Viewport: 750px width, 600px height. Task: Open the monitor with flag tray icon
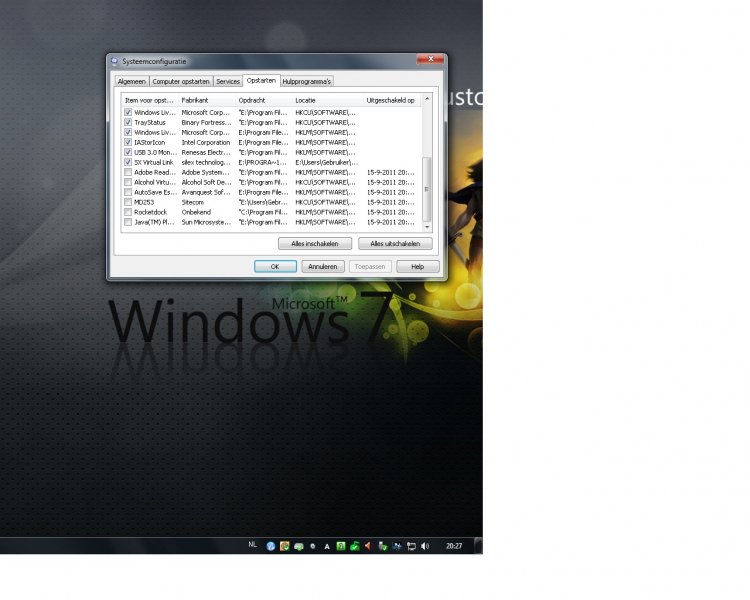click(x=411, y=546)
